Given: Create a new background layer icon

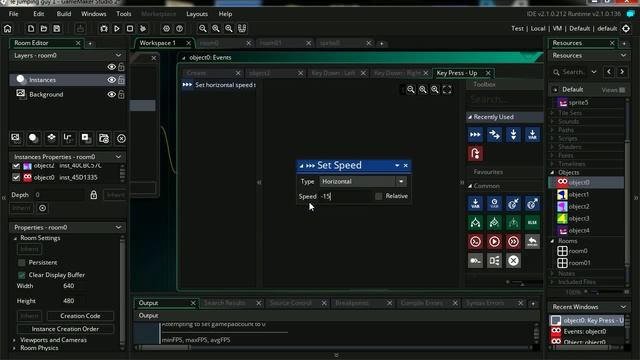Looking at the screenshot, I should [x=16, y=138].
